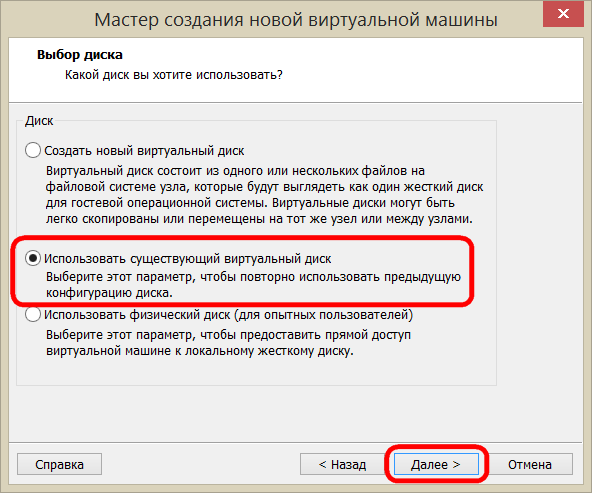Click the text 'конфигурацию диска.' under existing disk

[x=109, y=293]
